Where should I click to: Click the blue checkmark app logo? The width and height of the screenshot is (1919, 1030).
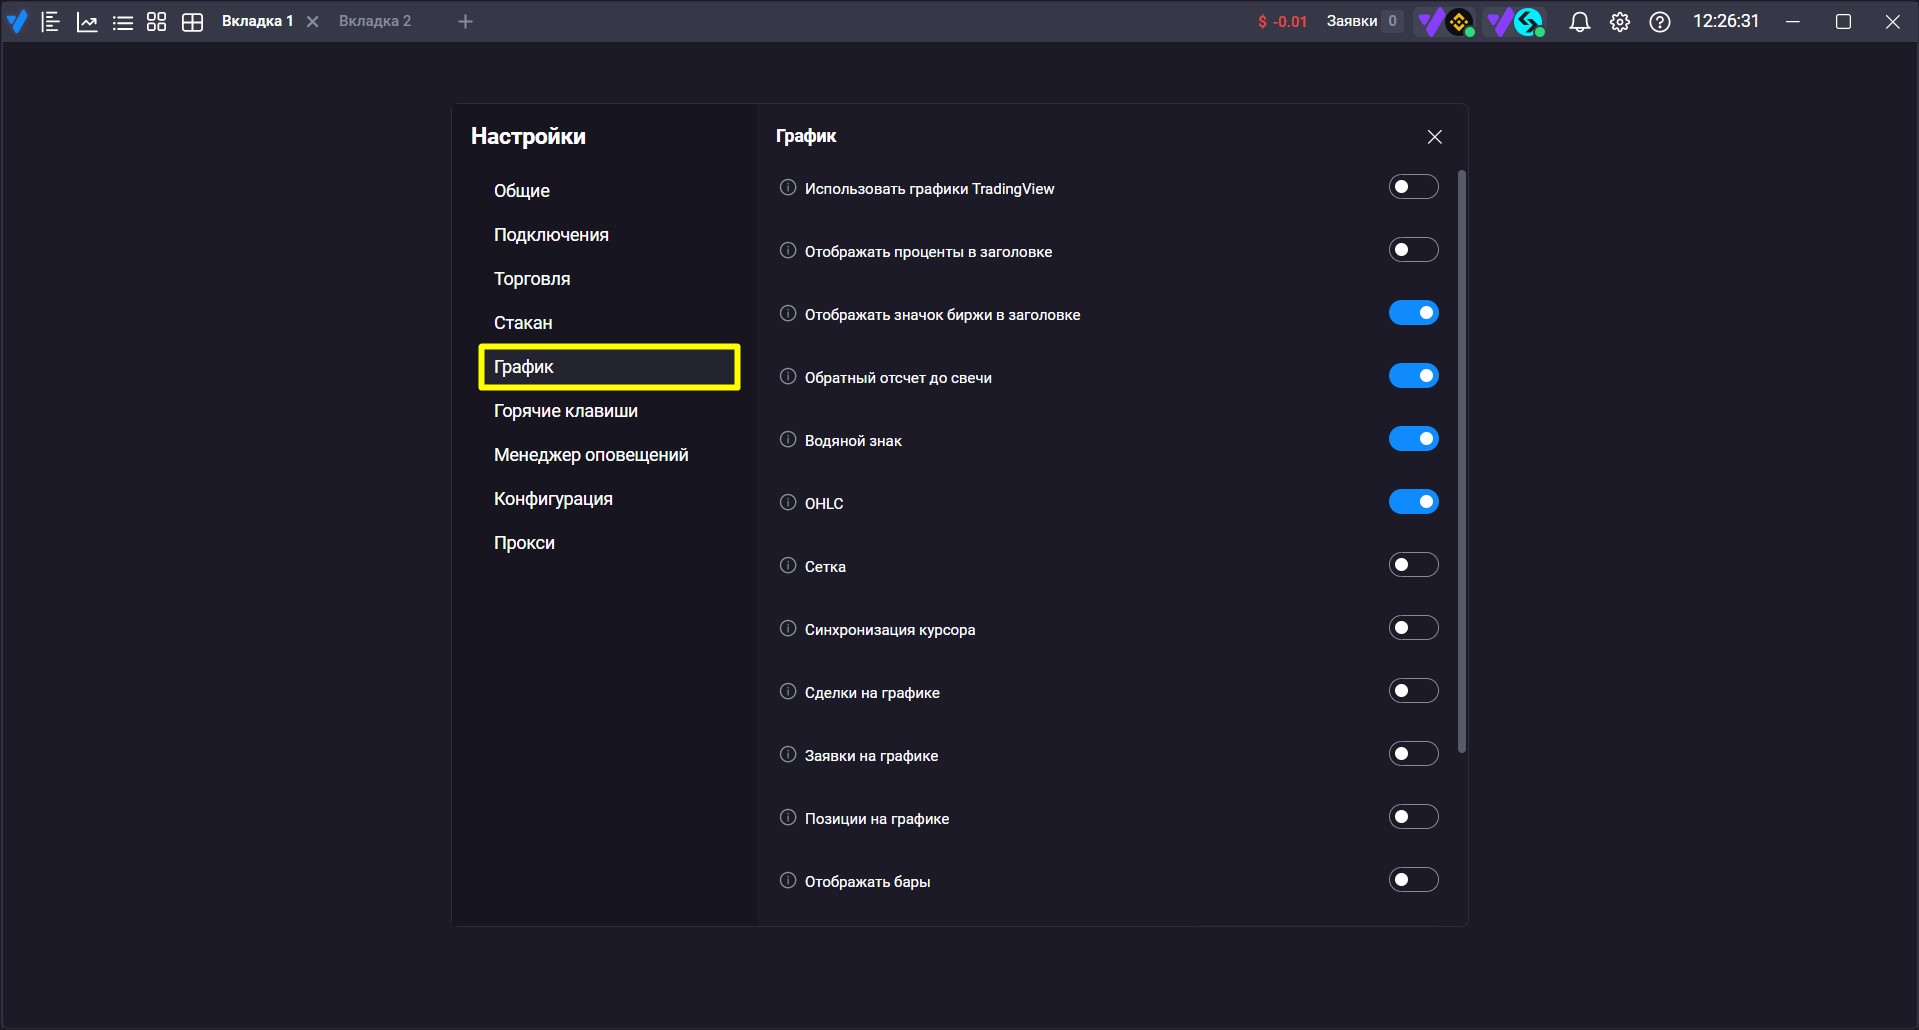[x=17, y=21]
